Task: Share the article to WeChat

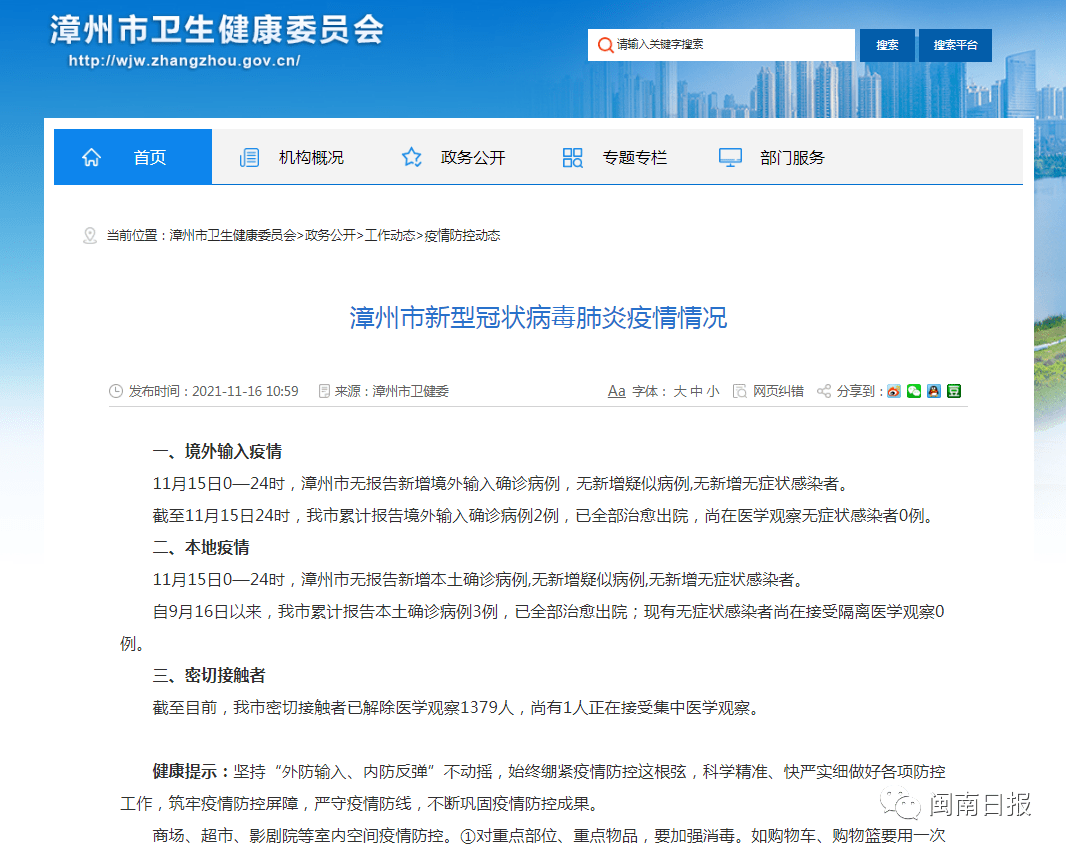Action: [x=914, y=391]
